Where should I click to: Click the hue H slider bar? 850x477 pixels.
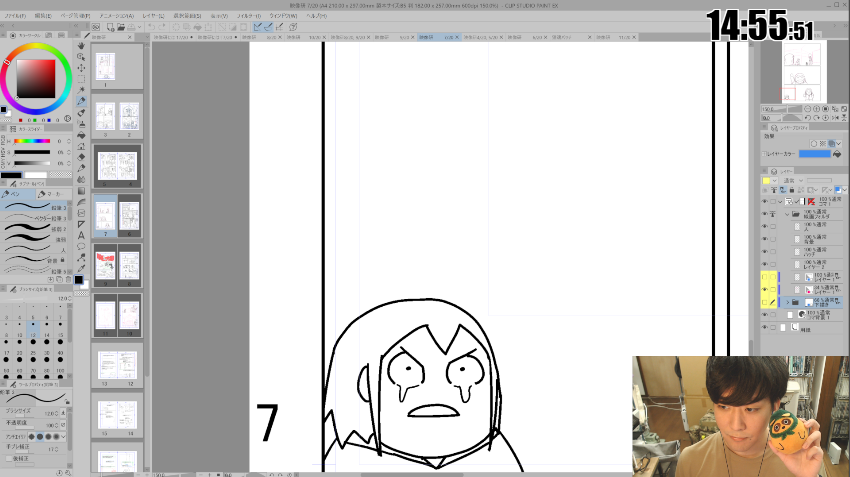(x=32, y=141)
